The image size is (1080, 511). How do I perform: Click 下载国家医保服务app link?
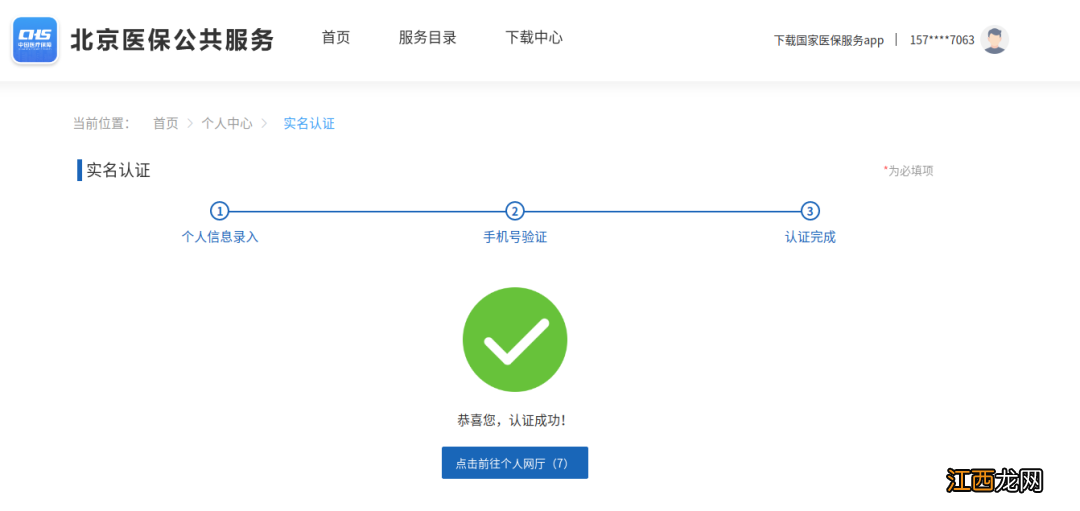click(x=829, y=40)
